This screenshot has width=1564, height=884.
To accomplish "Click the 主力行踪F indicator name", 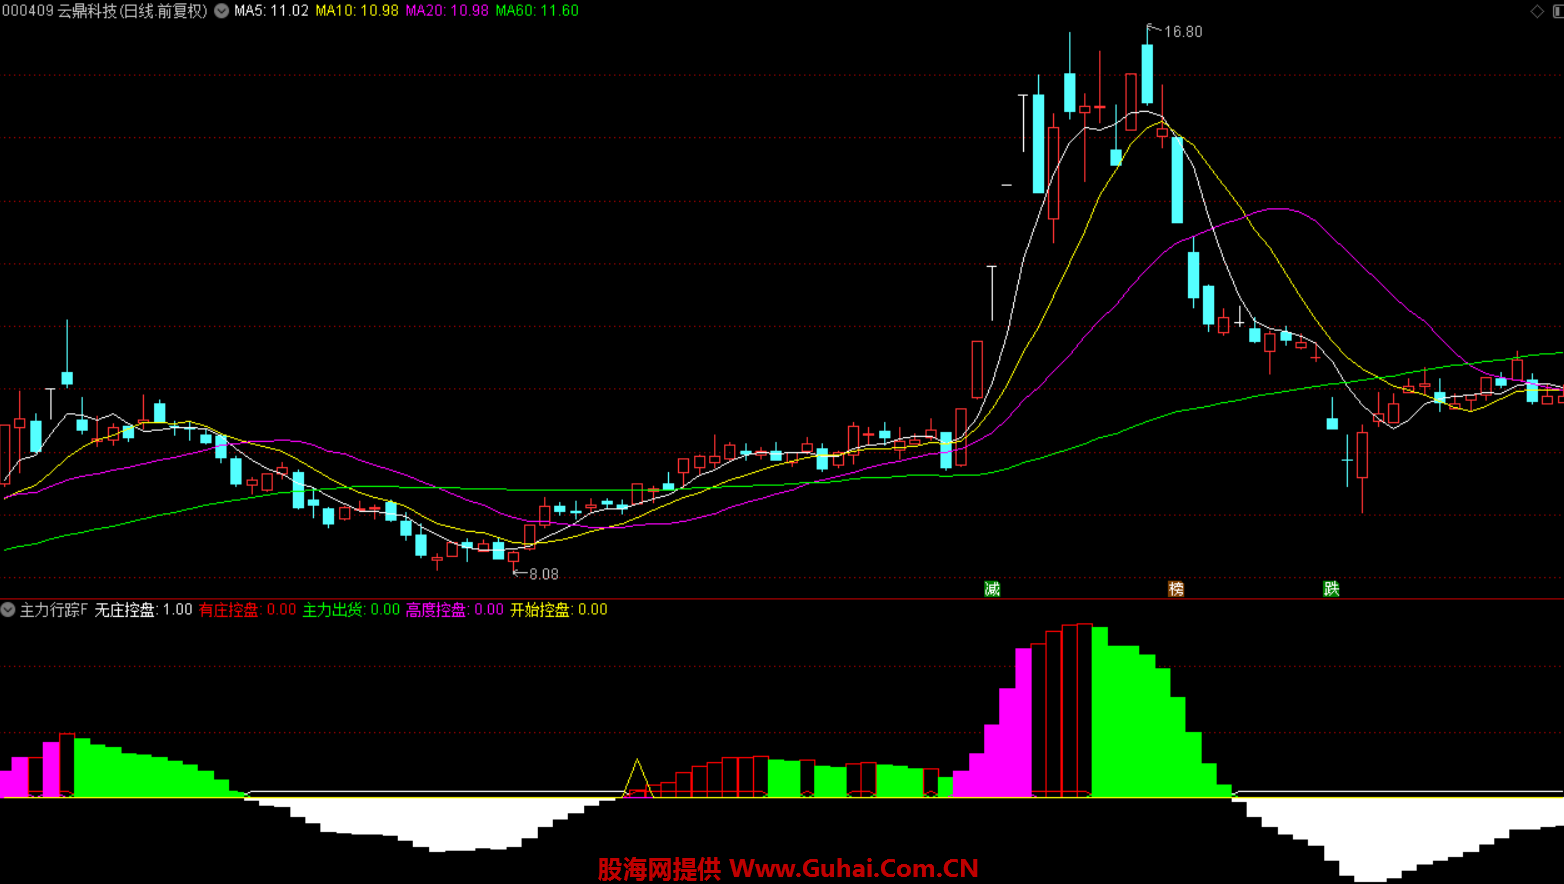I will point(54,610).
